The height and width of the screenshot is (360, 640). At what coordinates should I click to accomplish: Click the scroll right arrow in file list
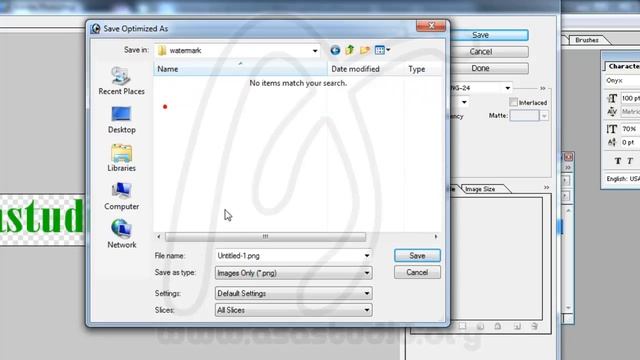click(x=436, y=237)
